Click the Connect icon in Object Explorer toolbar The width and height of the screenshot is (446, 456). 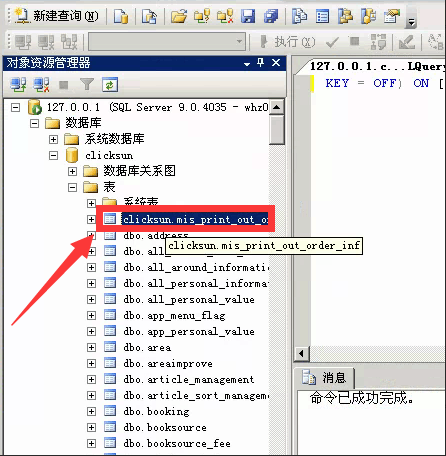18,84
